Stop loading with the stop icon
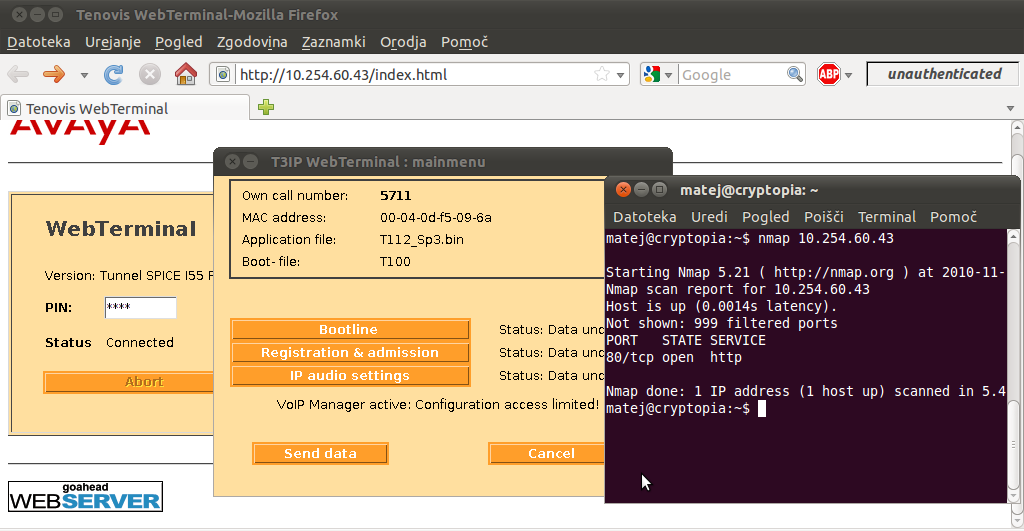The width and height of the screenshot is (1024, 531). (x=150, y=74)
